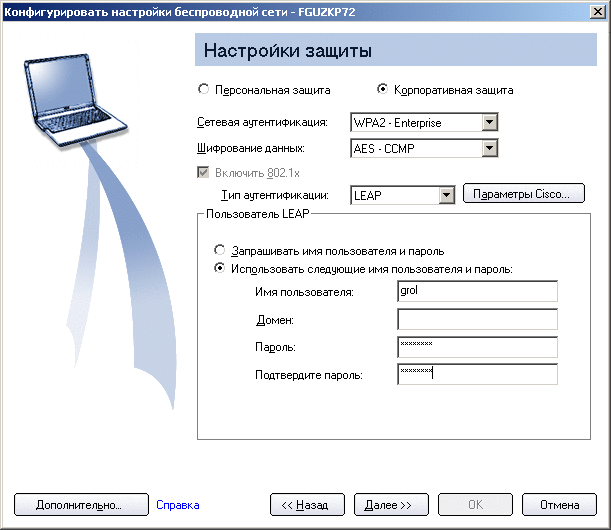Select the Корпоративная защита radio button
This screenshot has width=611, height=530.
click(382, 89)
